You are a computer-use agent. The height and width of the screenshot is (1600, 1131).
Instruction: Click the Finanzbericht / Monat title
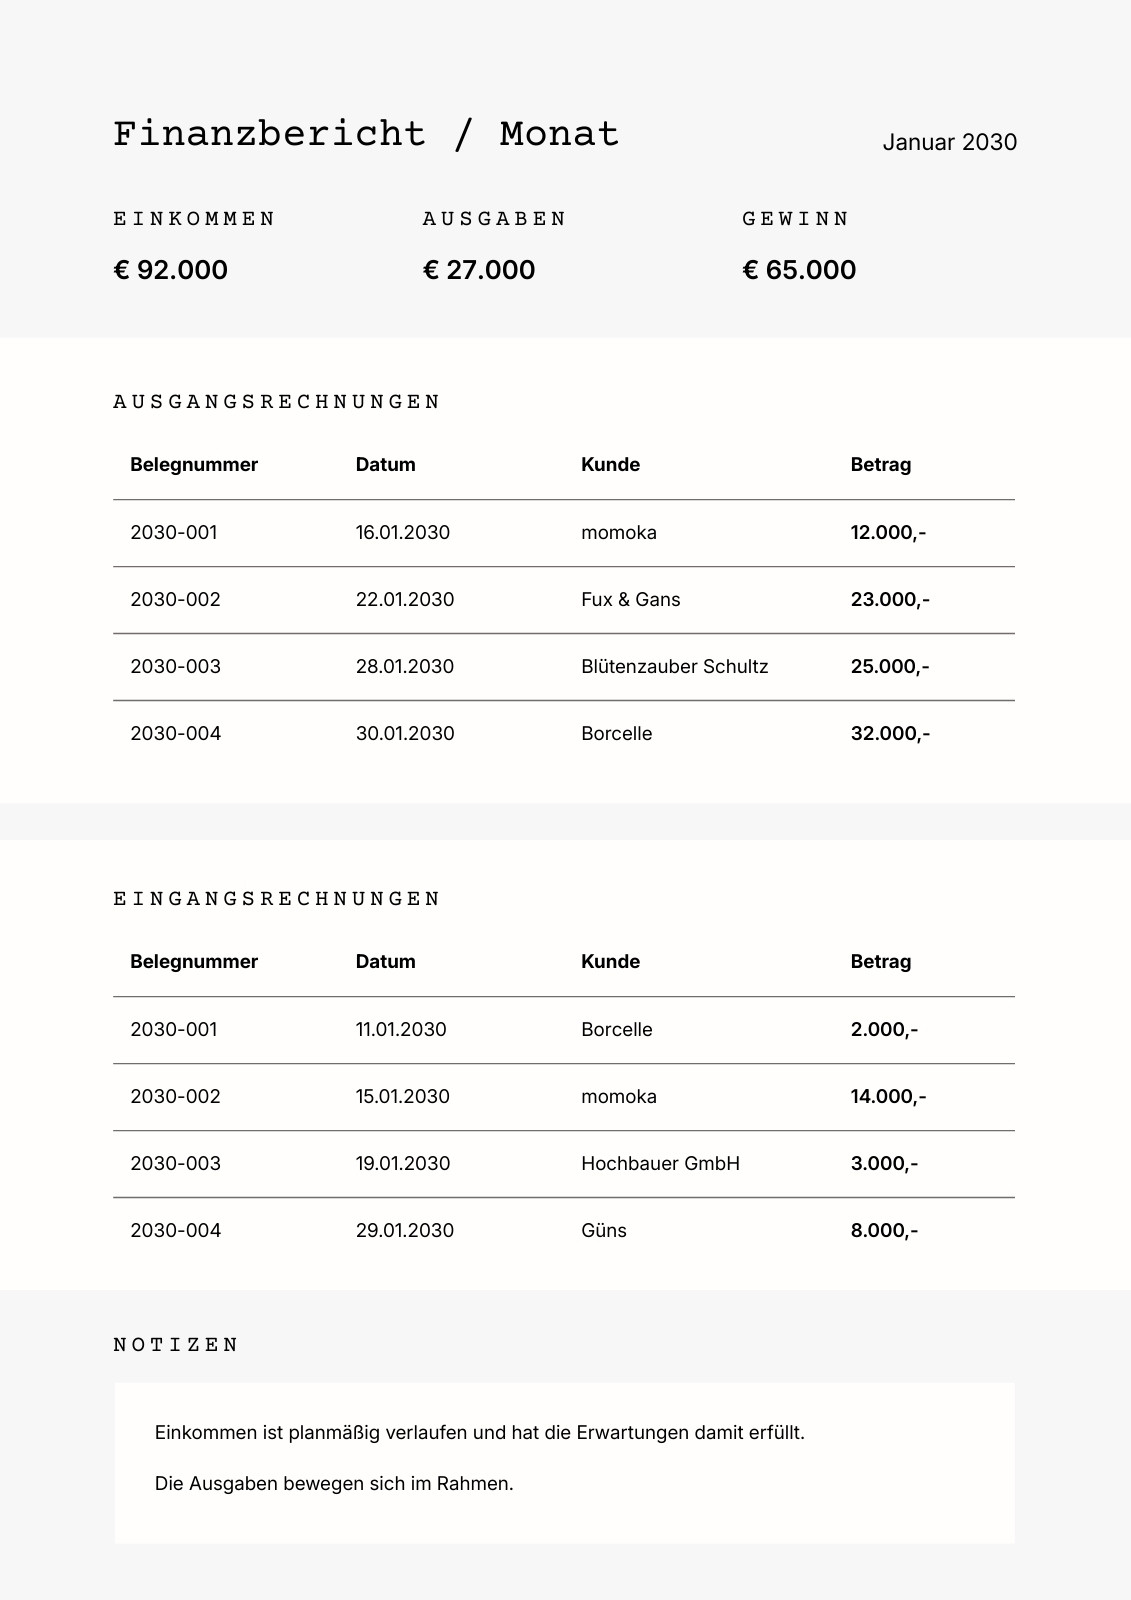pyautogui.click(x=366, y=134)
